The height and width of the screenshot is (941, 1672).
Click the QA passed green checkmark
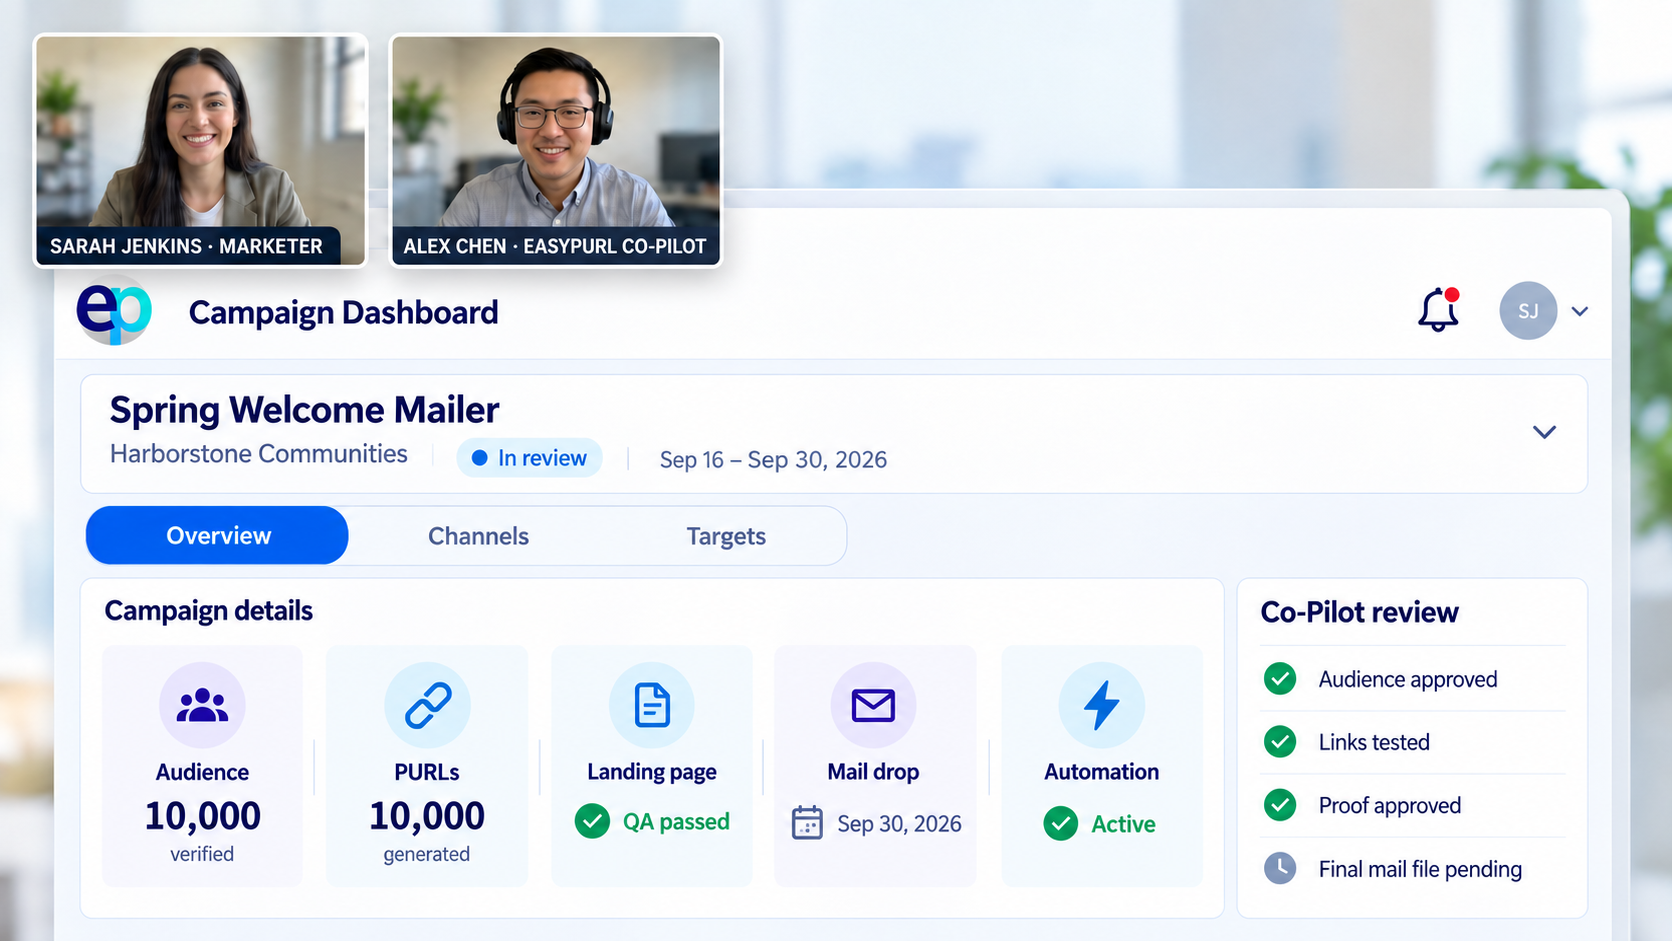592,822
